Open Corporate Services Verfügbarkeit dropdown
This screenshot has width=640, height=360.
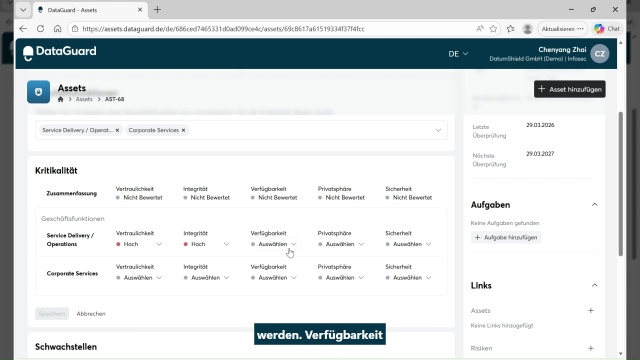click(274, 278)
